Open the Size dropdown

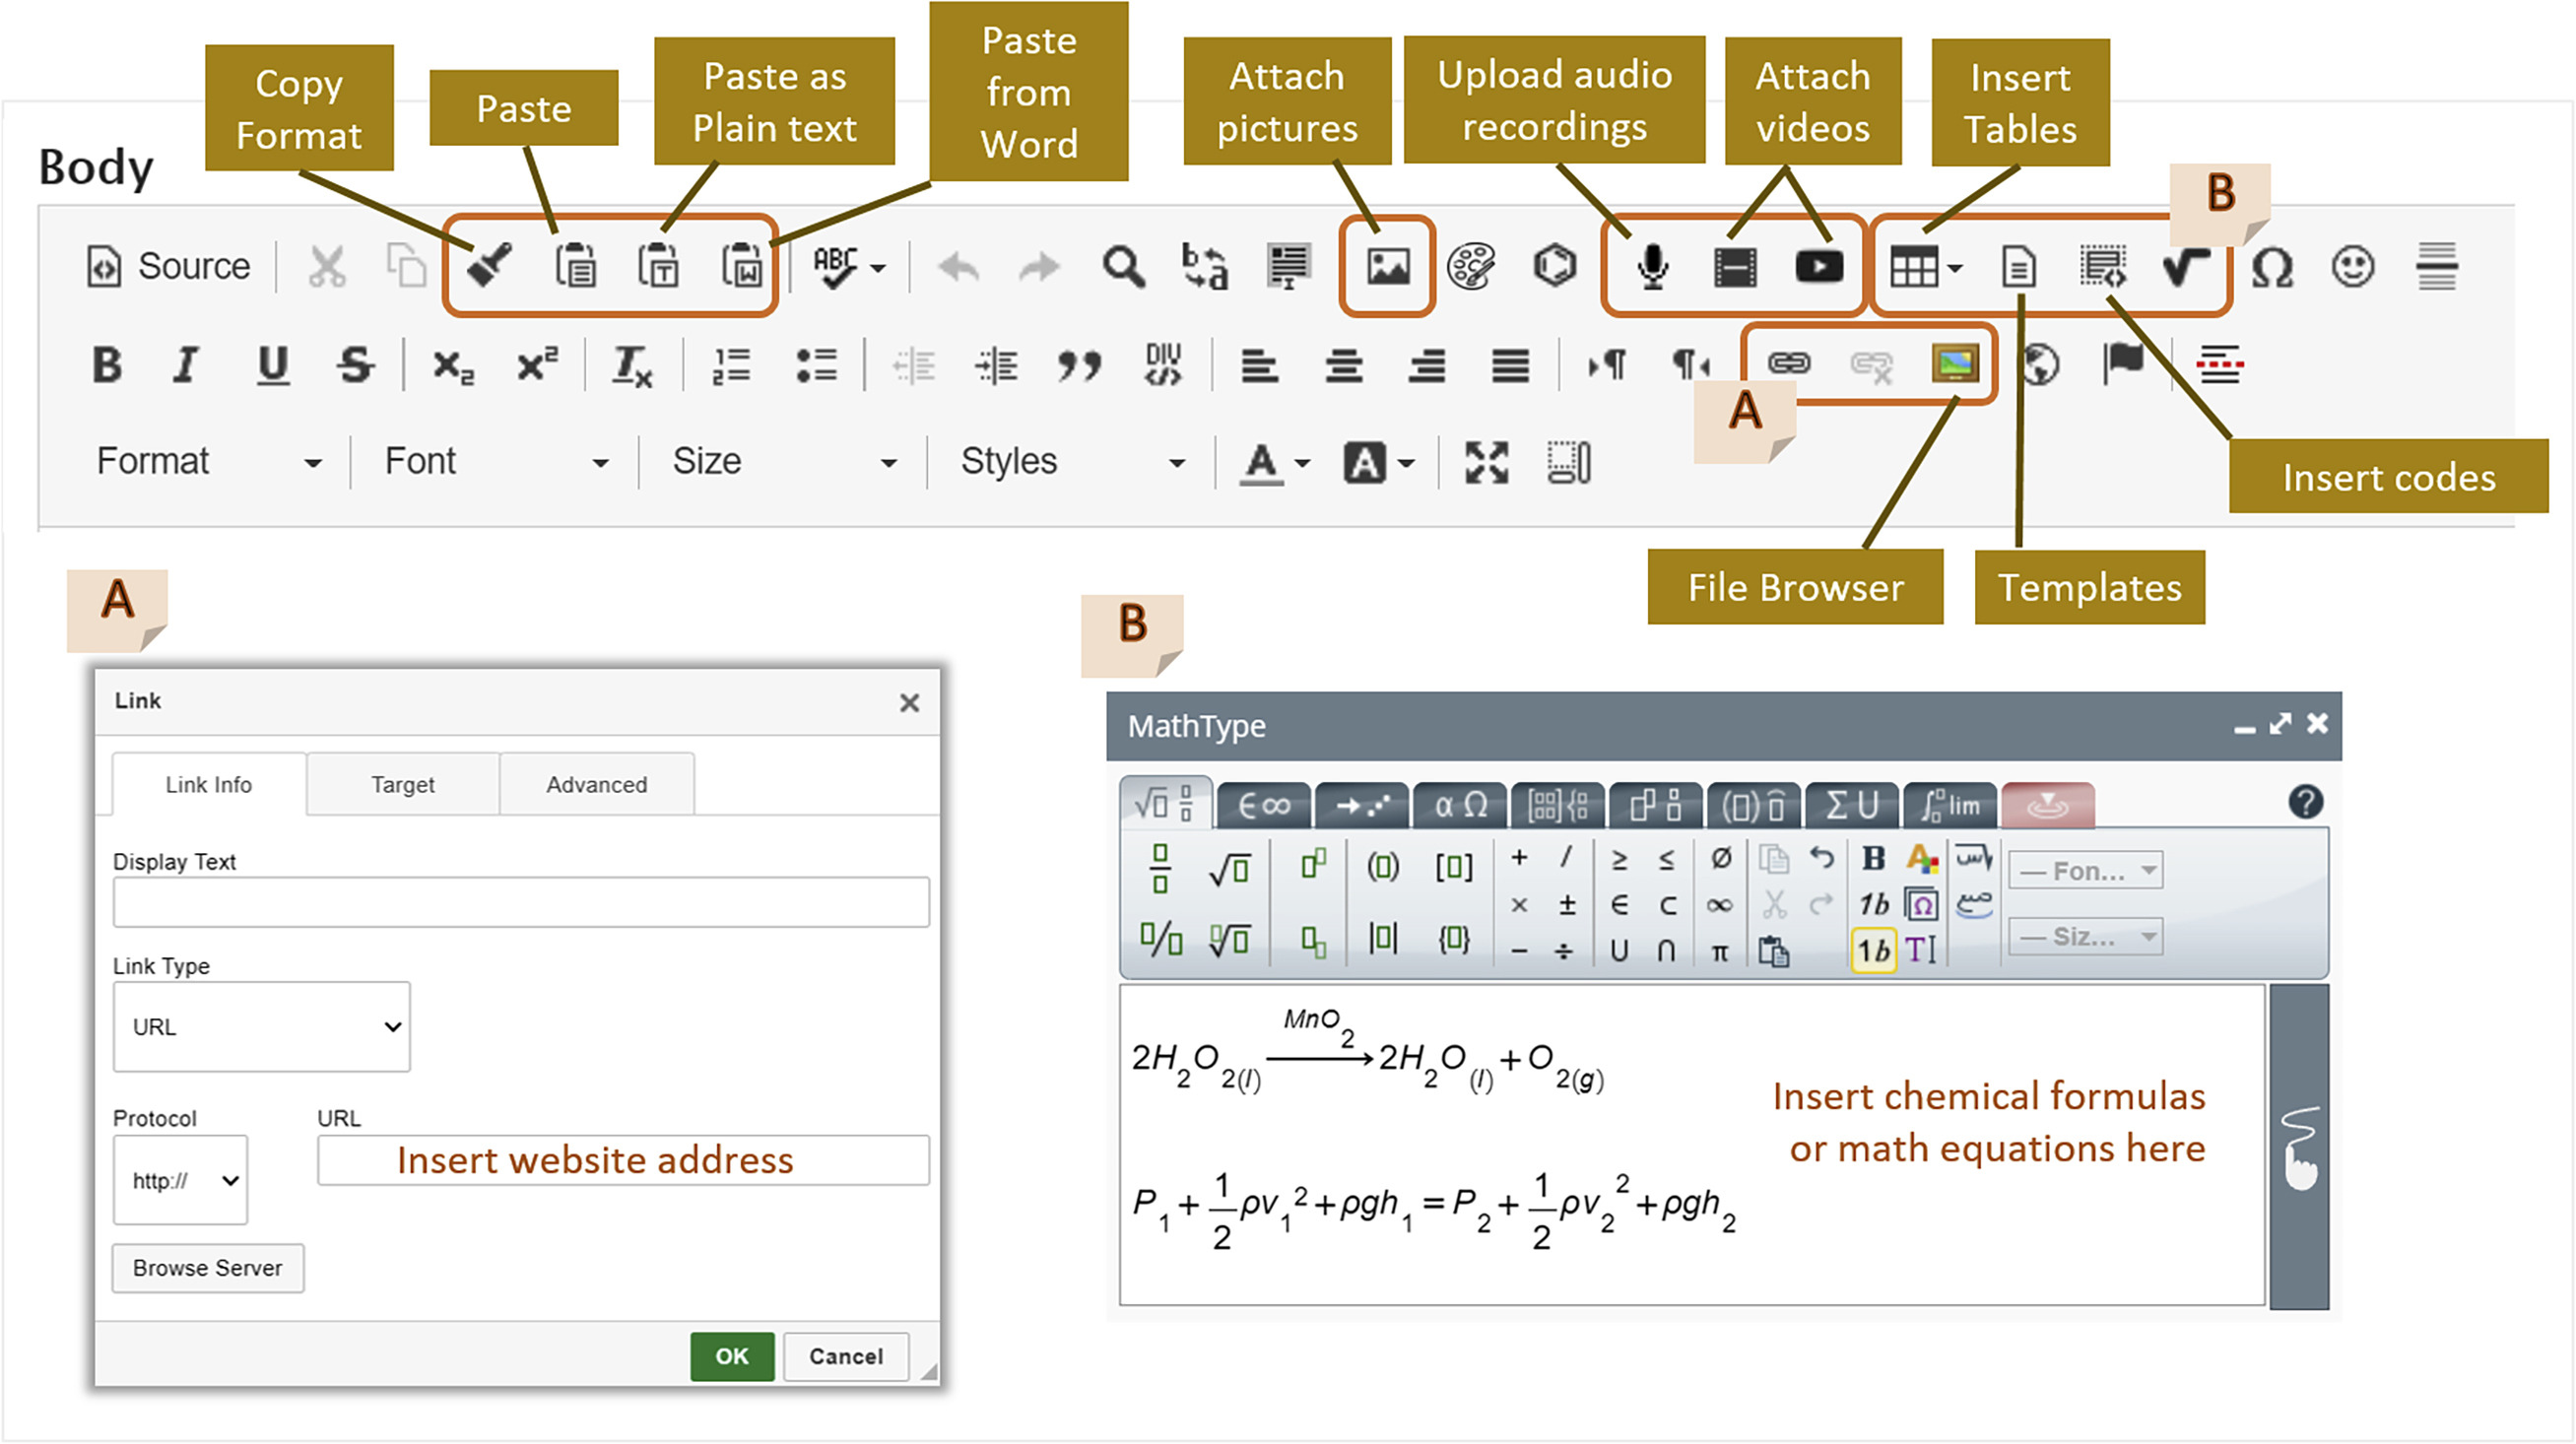tap(784, 462)
